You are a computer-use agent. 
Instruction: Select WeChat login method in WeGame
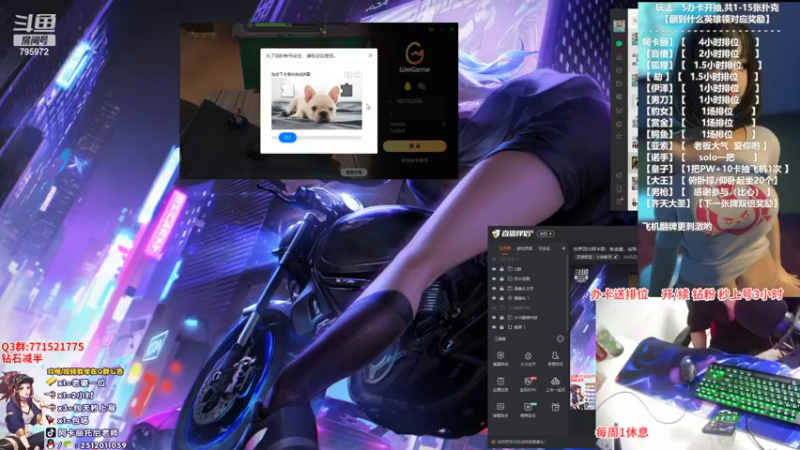422,86
